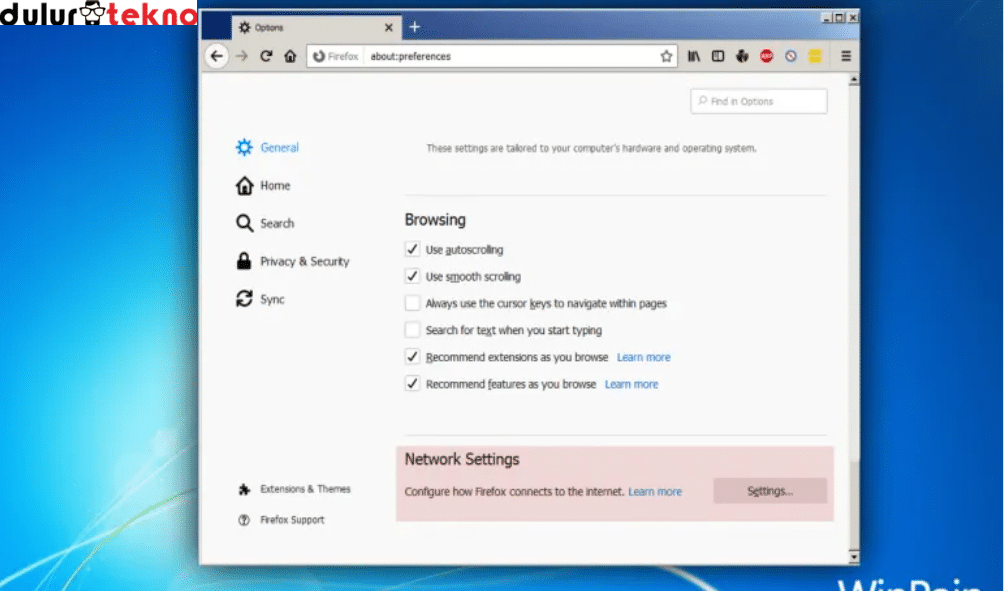This screenshot has width=1004, height=591.
Task: Open Firefox Support link
Action: click(x=281, y=520)
